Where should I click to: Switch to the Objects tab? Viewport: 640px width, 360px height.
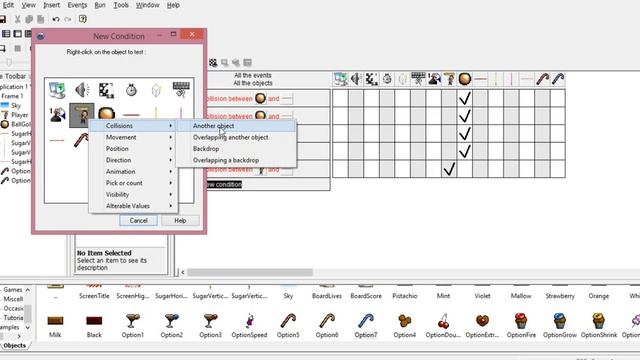coord(15,346)
